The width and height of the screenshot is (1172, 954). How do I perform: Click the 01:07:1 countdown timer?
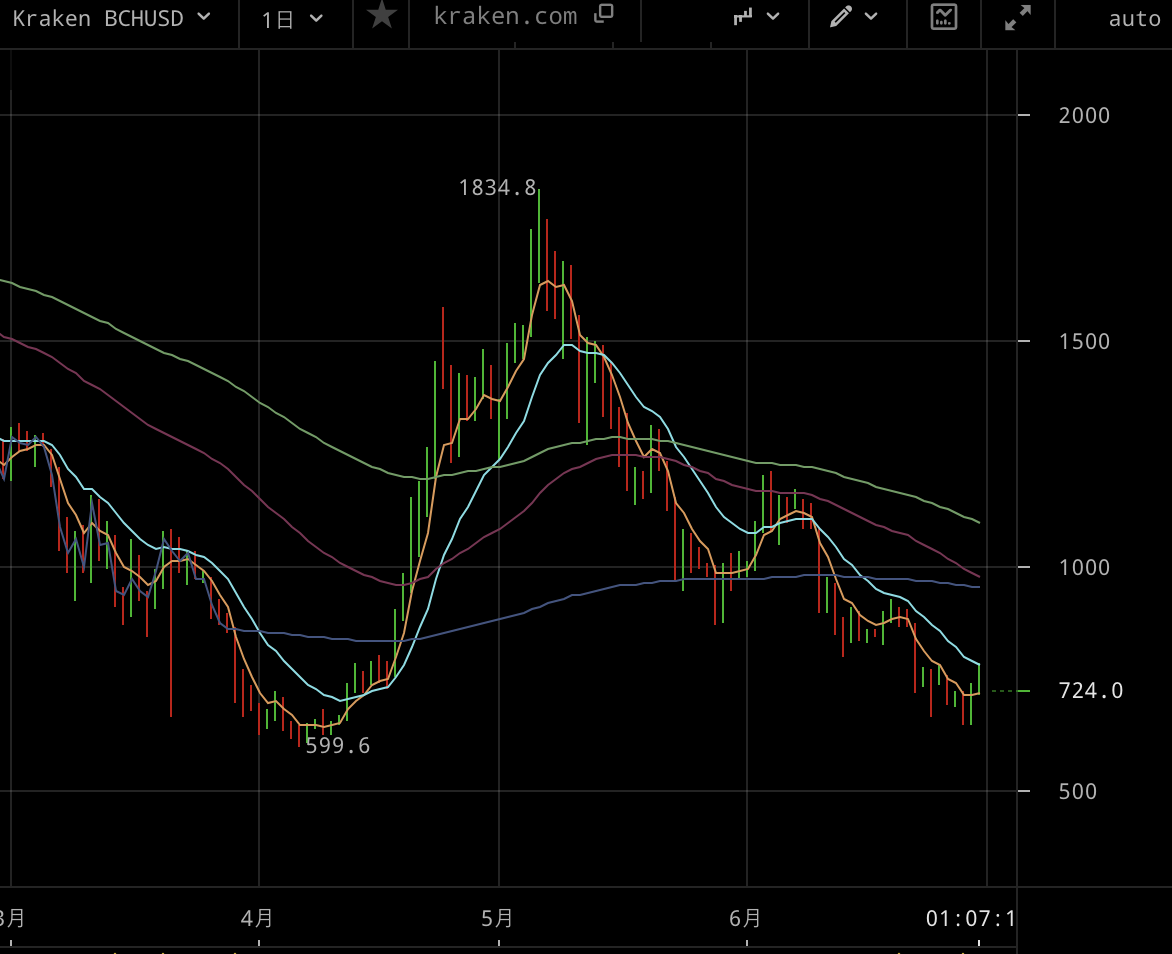point(970,918)
